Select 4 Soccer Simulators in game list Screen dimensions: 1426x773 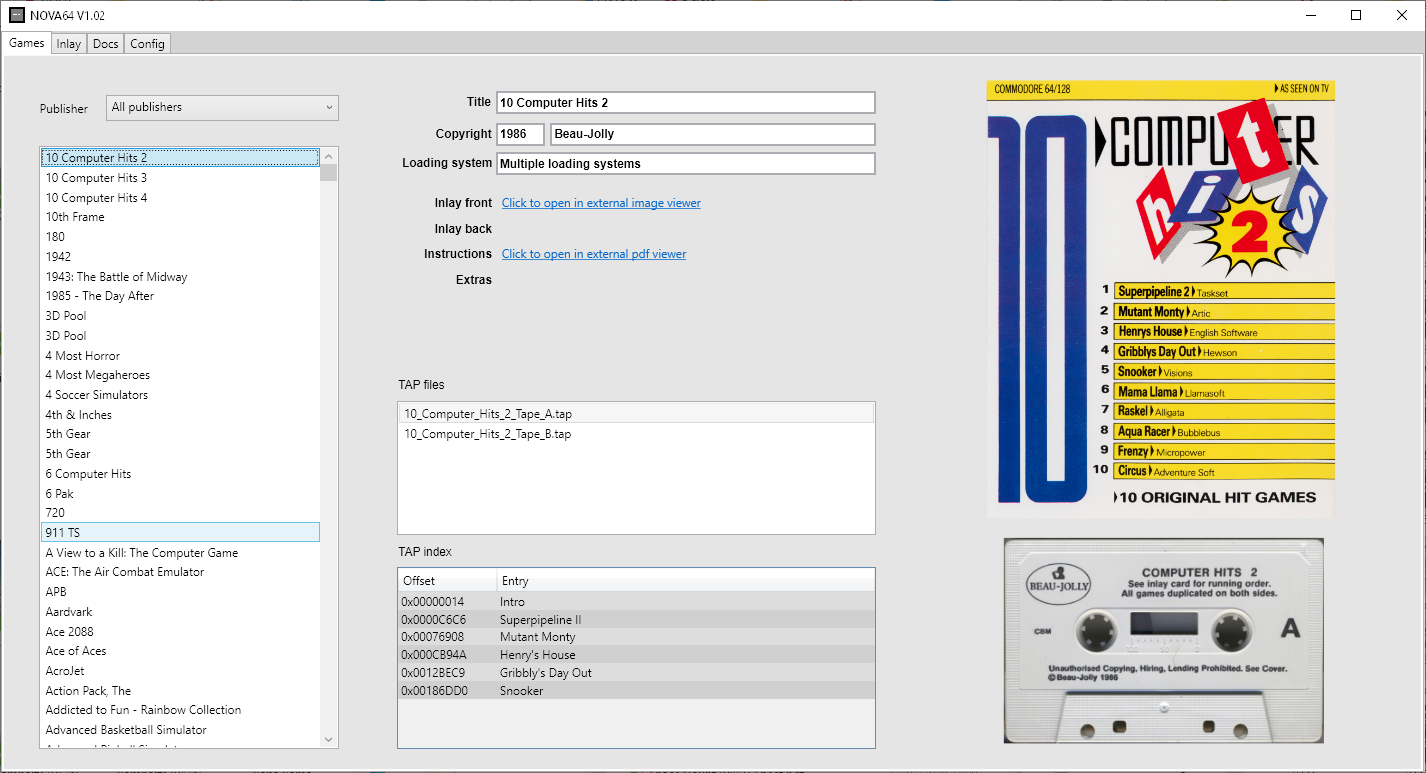[180, 395]
